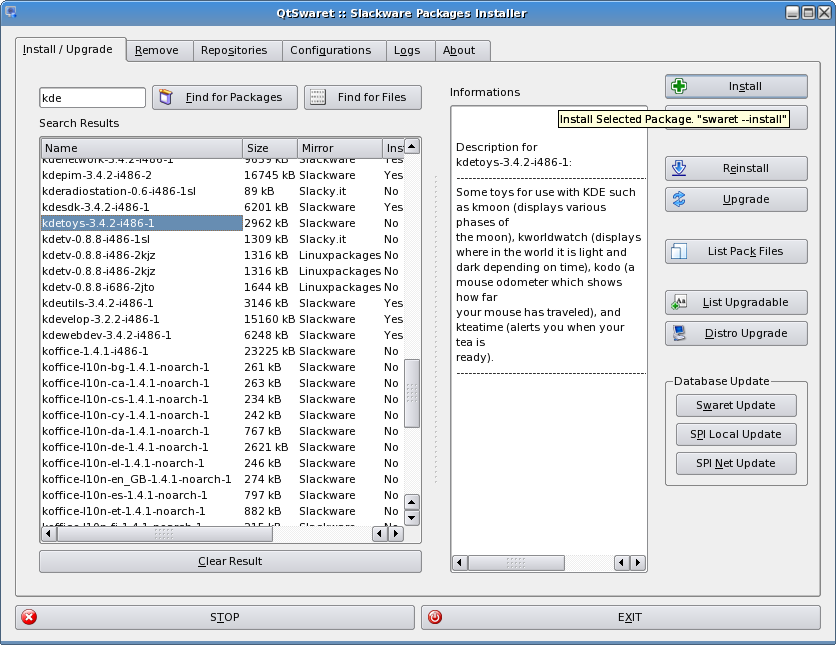Click the SPI Local Update button

point(736,434)
